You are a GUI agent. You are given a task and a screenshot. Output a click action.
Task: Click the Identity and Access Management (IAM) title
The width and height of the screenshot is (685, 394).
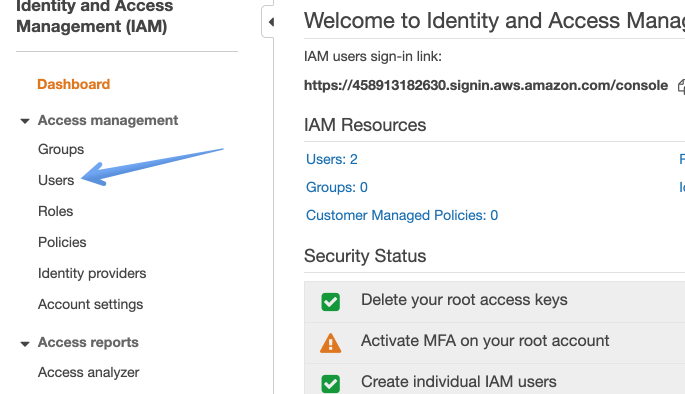coord(94,17)
